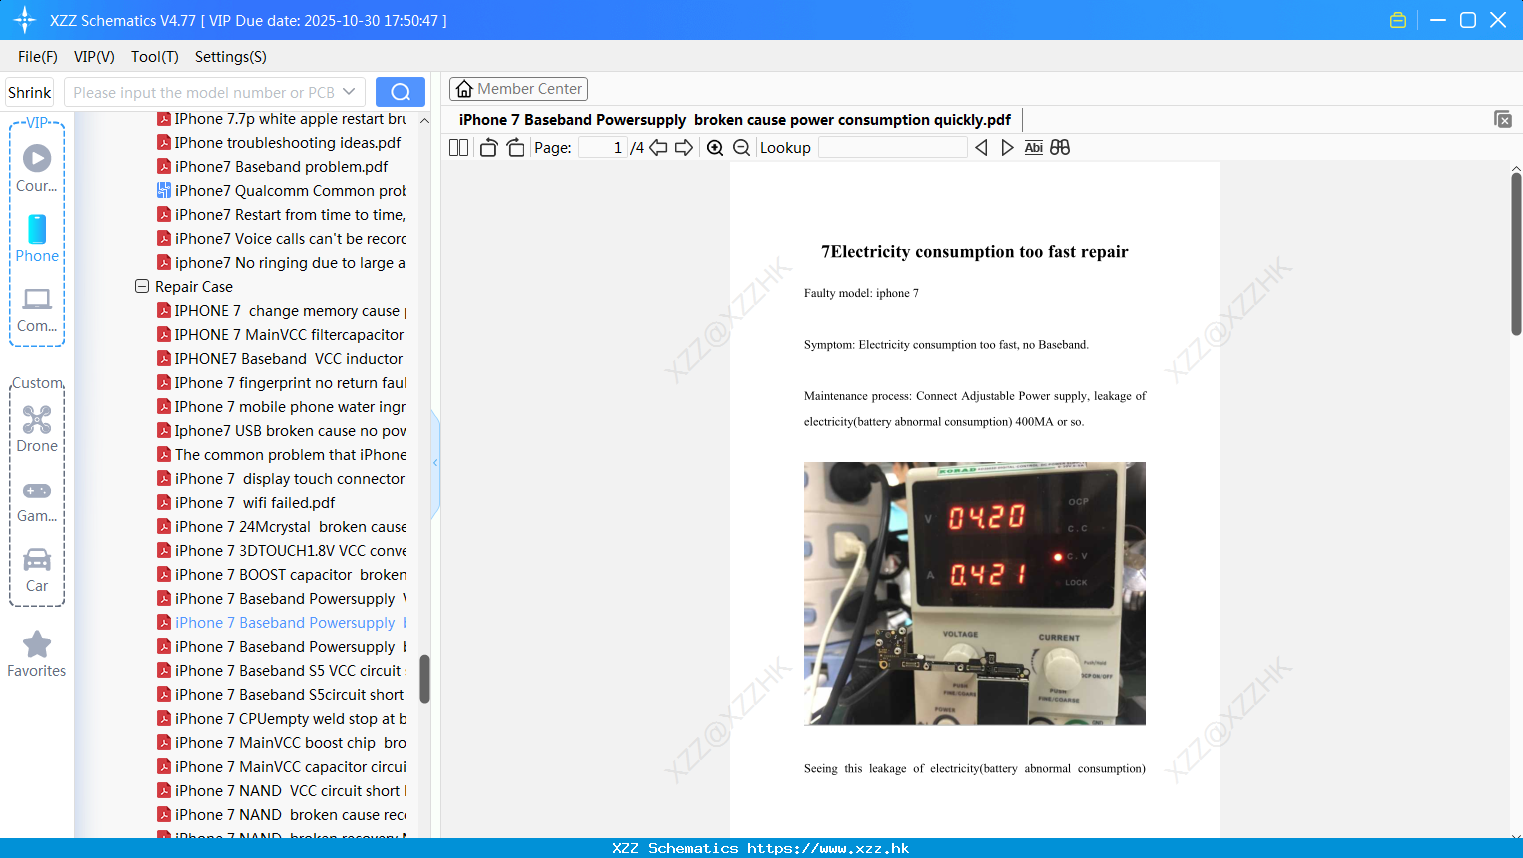Click the file tree vertical scrollbar thumb

[424, 679]
